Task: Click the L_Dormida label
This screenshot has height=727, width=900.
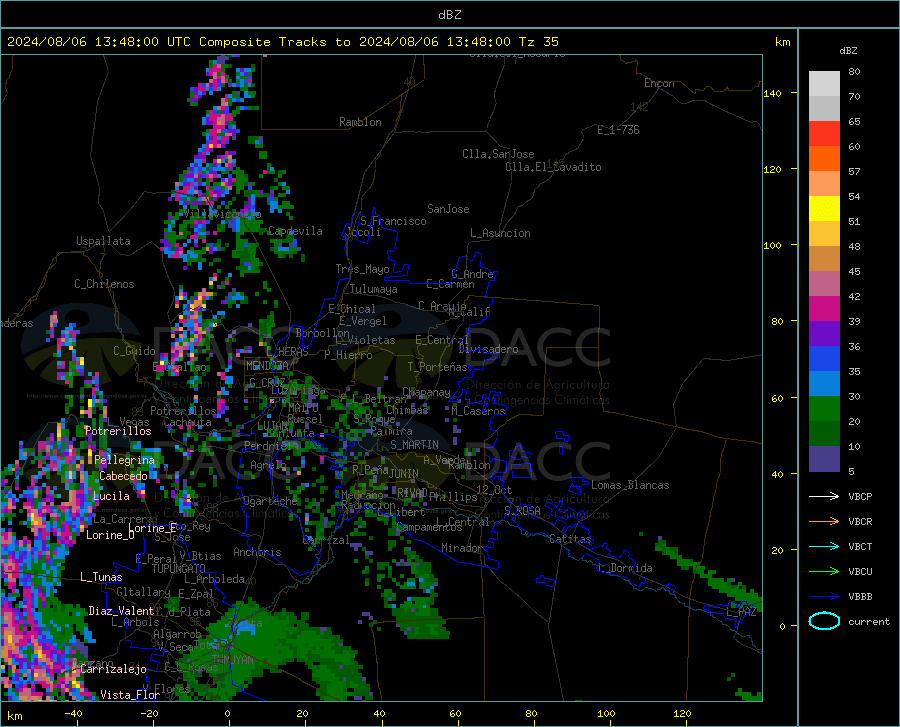Action: pos(625,568)
